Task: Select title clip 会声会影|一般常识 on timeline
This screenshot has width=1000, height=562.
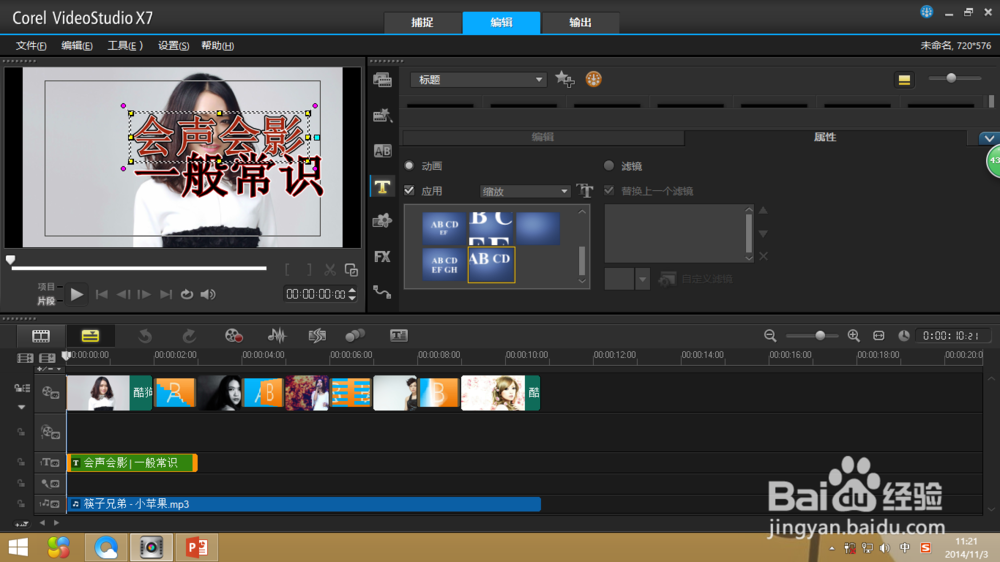Action: pyautogui.click(x=132, y=462)
